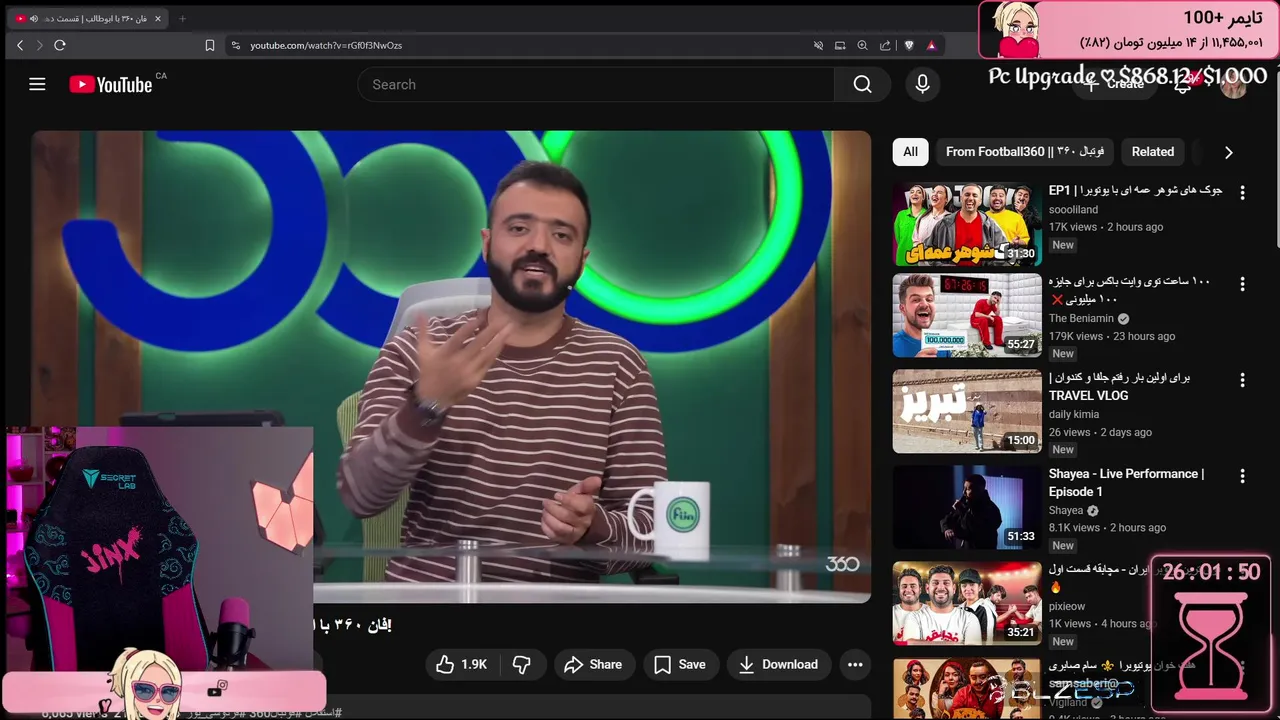Open account avatar menu
The height and width of the screenshot is (720, 1280).
1234,85
